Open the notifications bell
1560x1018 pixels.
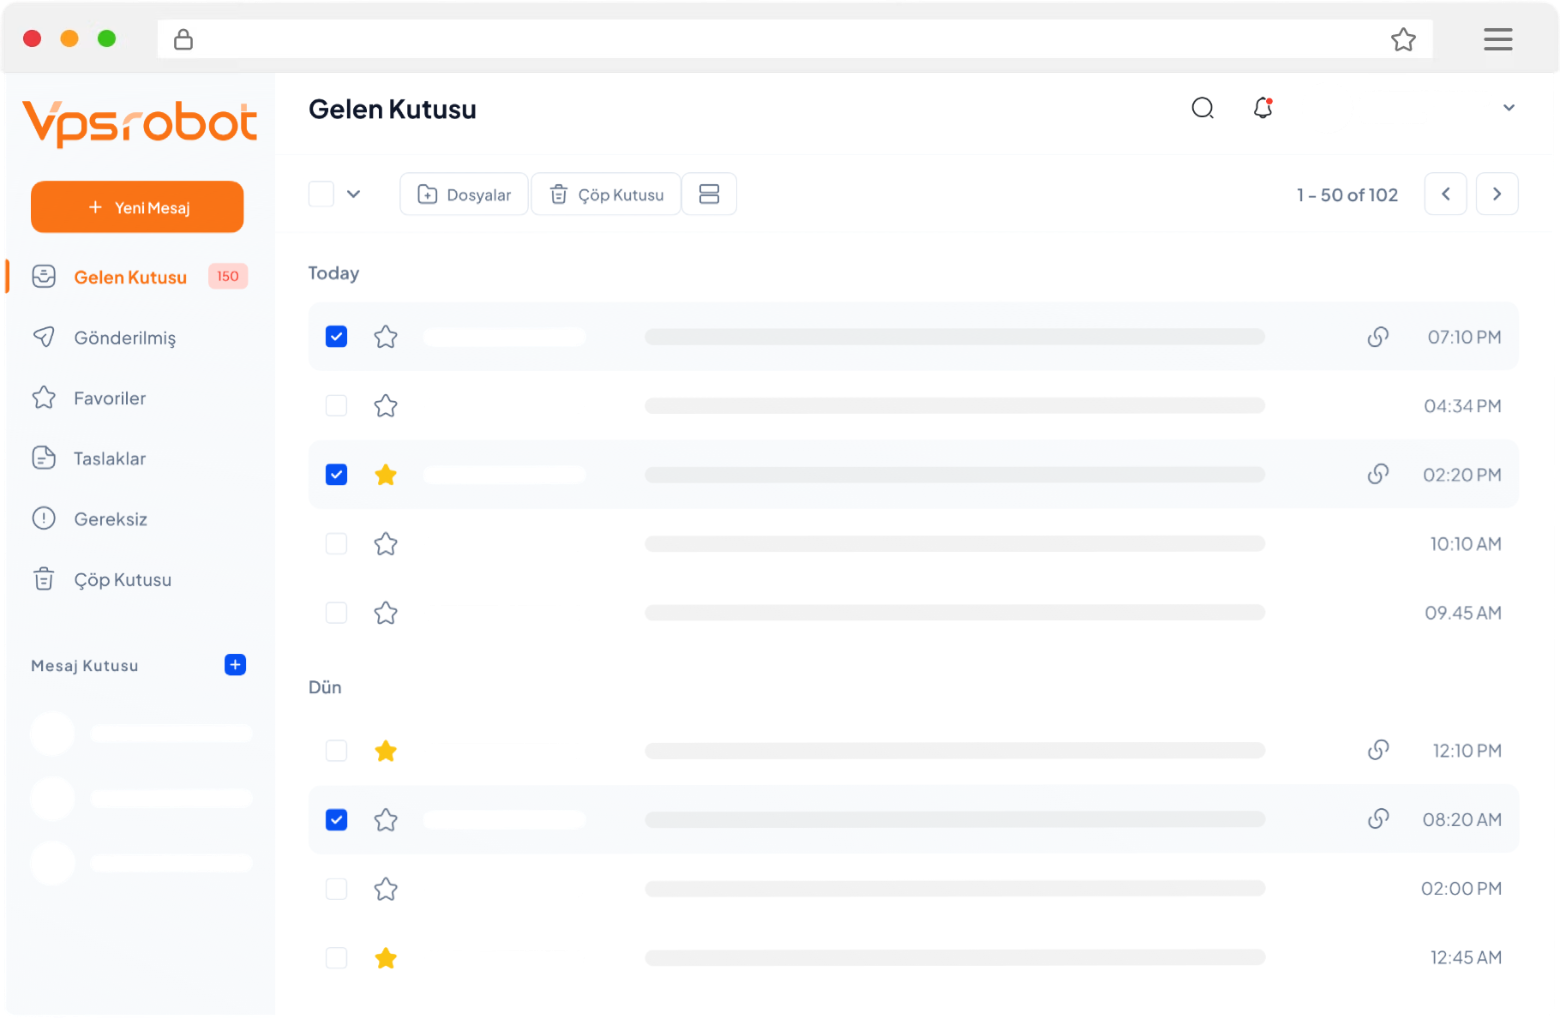point(1263,108)
